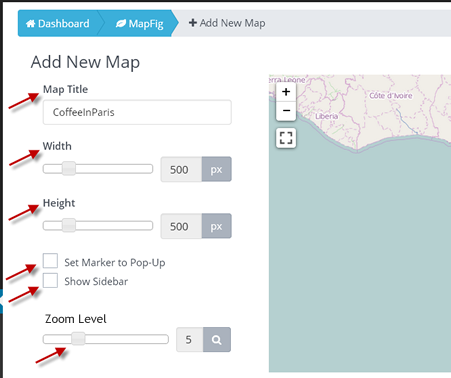Enable Set Marker to Pop-Up checkbox
This screenshot has width=451, height=378.
click(x=50, y=261)
